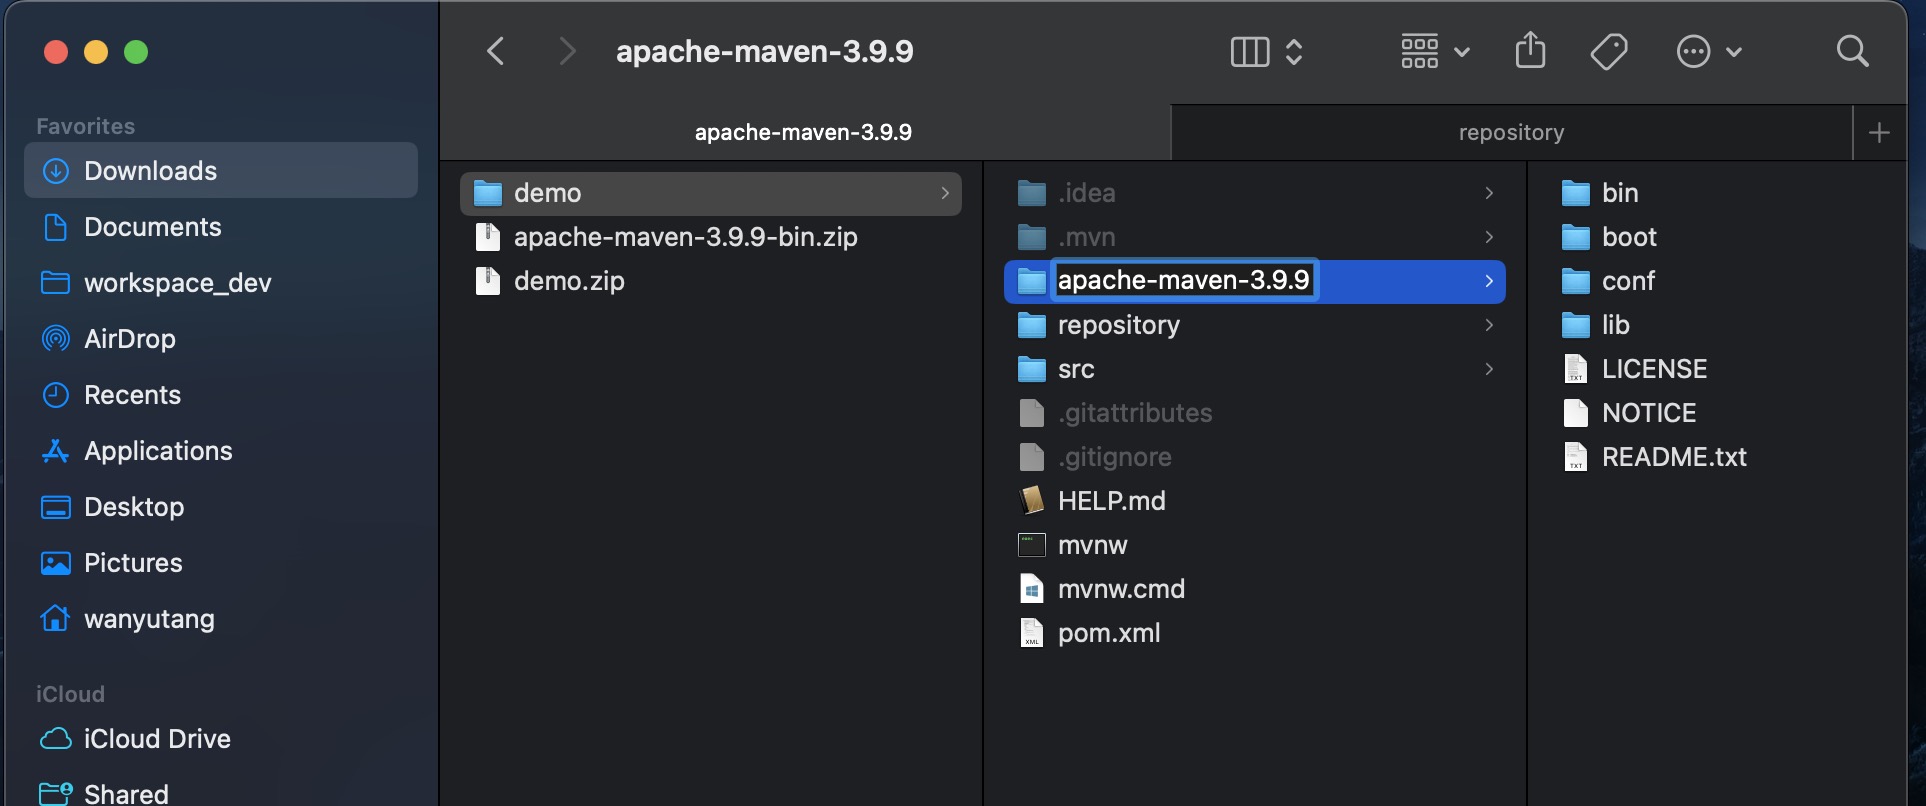Image resolution: width=1926 pixels, height=806 pixels.
Task: Click the Edit Tags icon
Action: [1609, 51]
